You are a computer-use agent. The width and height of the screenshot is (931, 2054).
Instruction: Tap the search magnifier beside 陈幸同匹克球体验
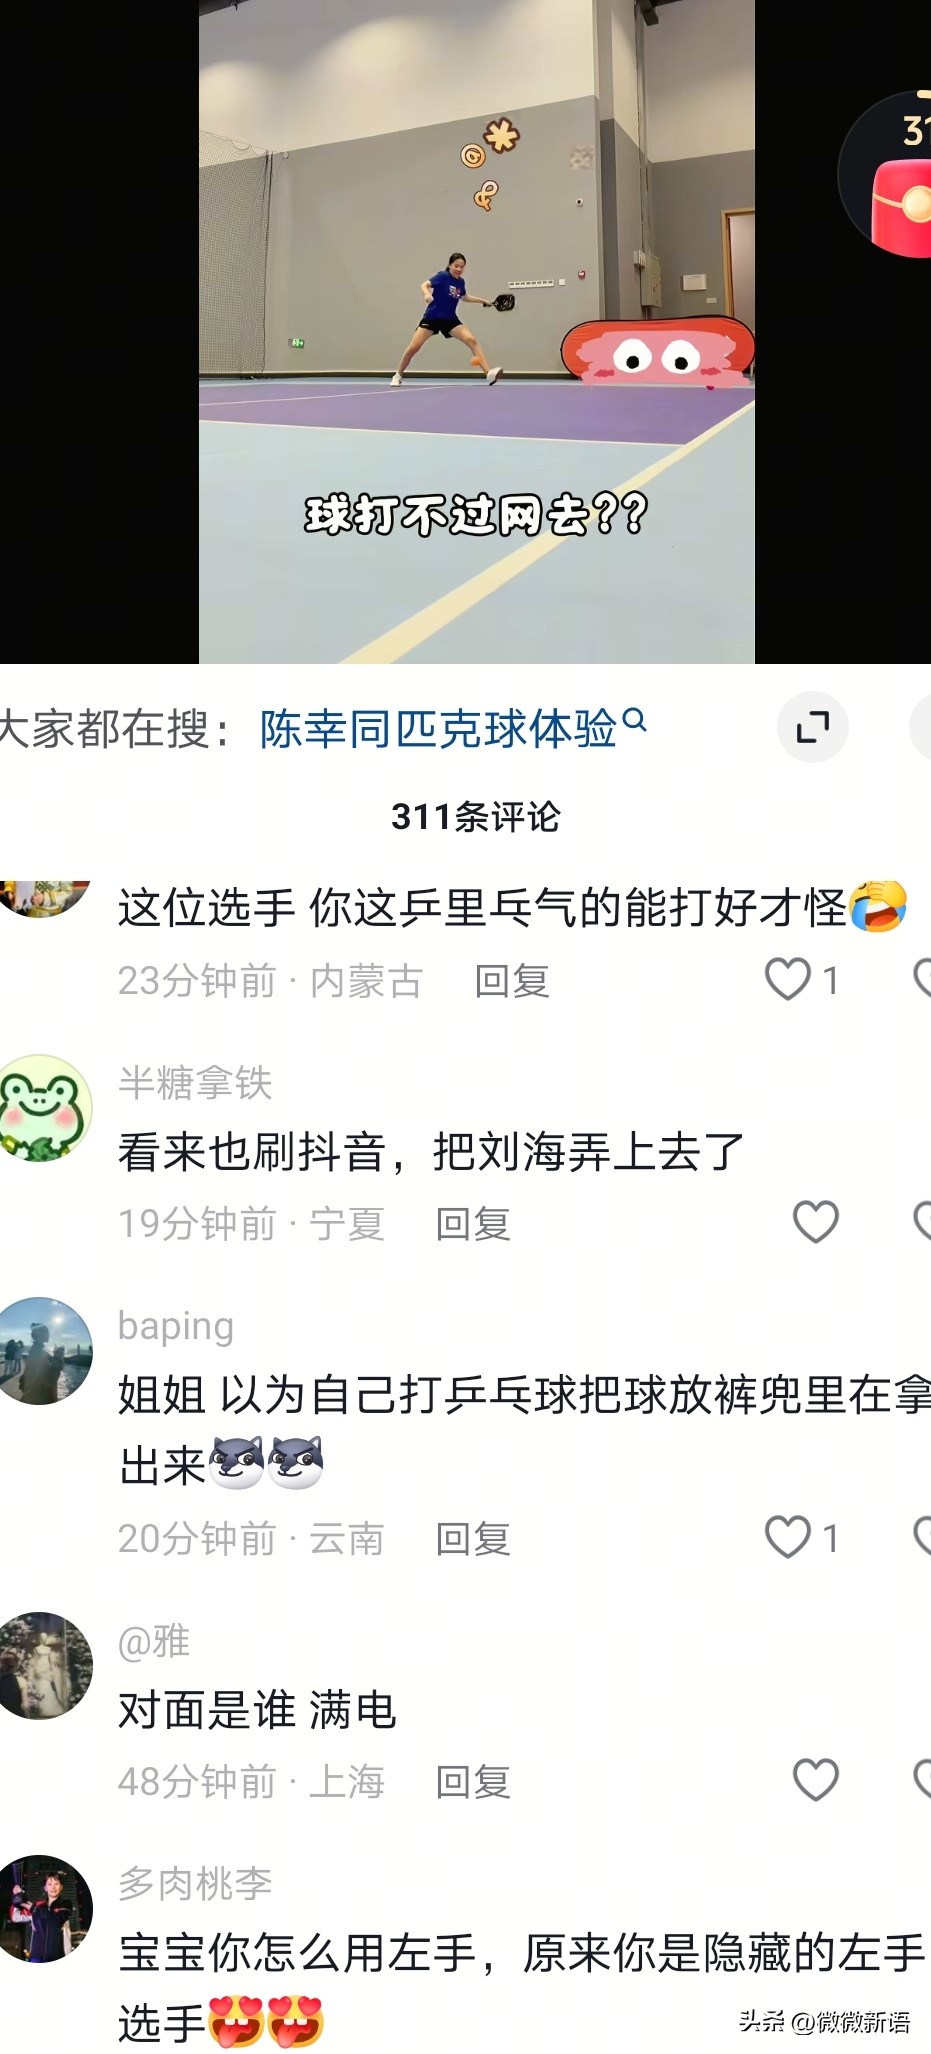coord(634,719)
